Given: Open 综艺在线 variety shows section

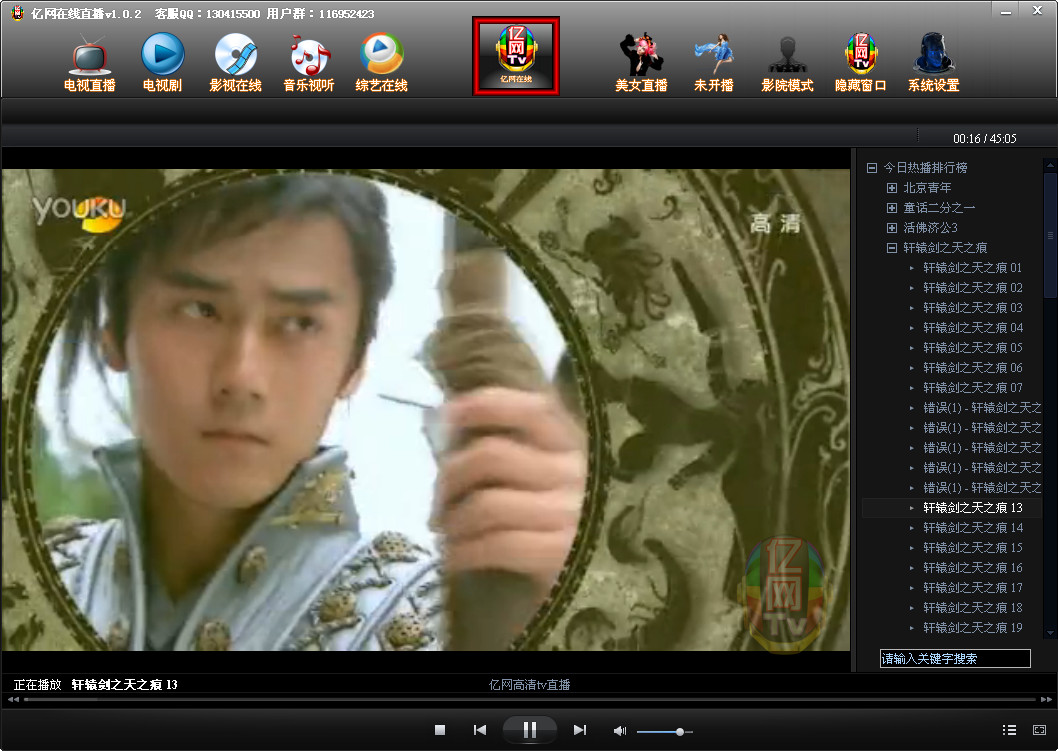Looking at the screenshot, I should pyautogui.click(x=381, y=64).
